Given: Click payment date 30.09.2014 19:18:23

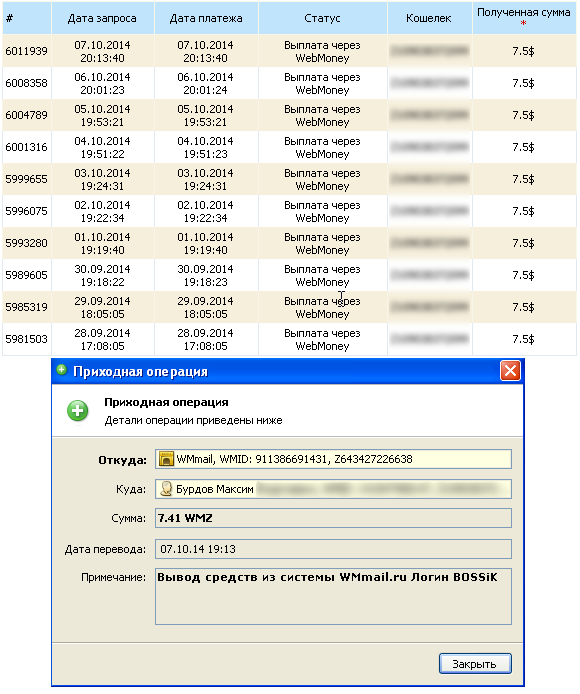Looking at the screenshot, I should [205, 275].
